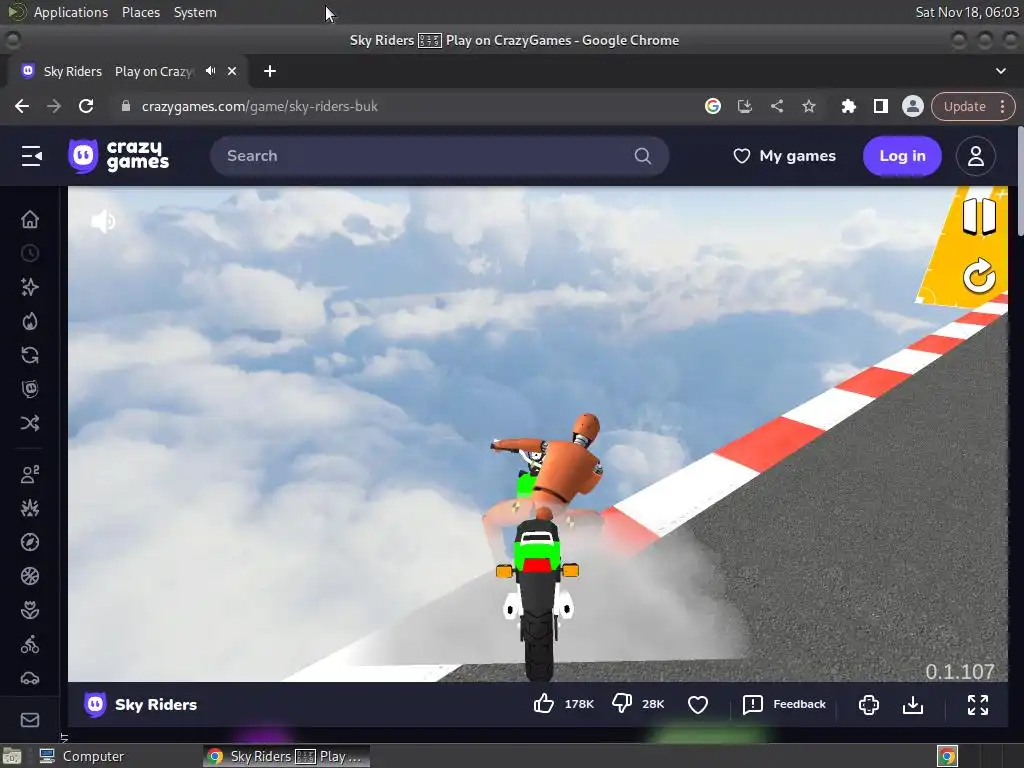Open Adventure compass icon in sidebar
This screenshot has width=1024, height=768.
pyautogui.click(x=30, y=542)
